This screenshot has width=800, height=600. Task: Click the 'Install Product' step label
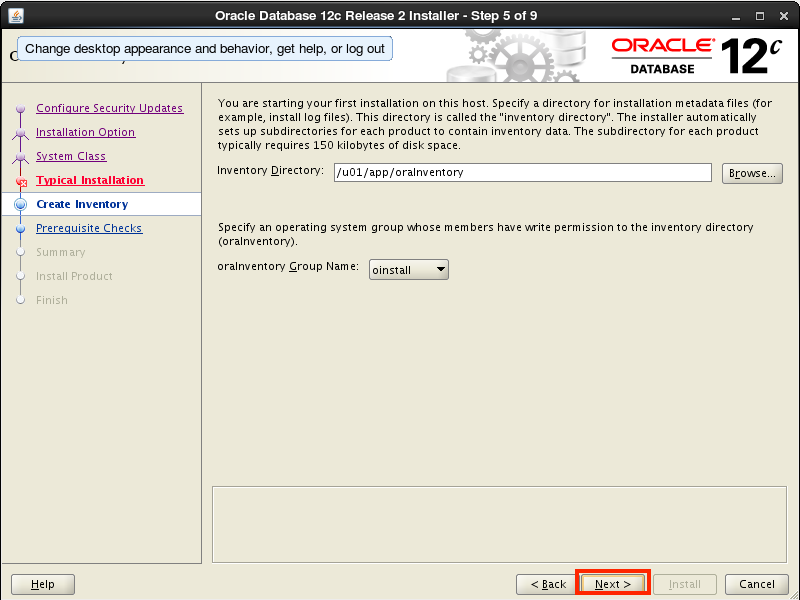click(74, 276)
